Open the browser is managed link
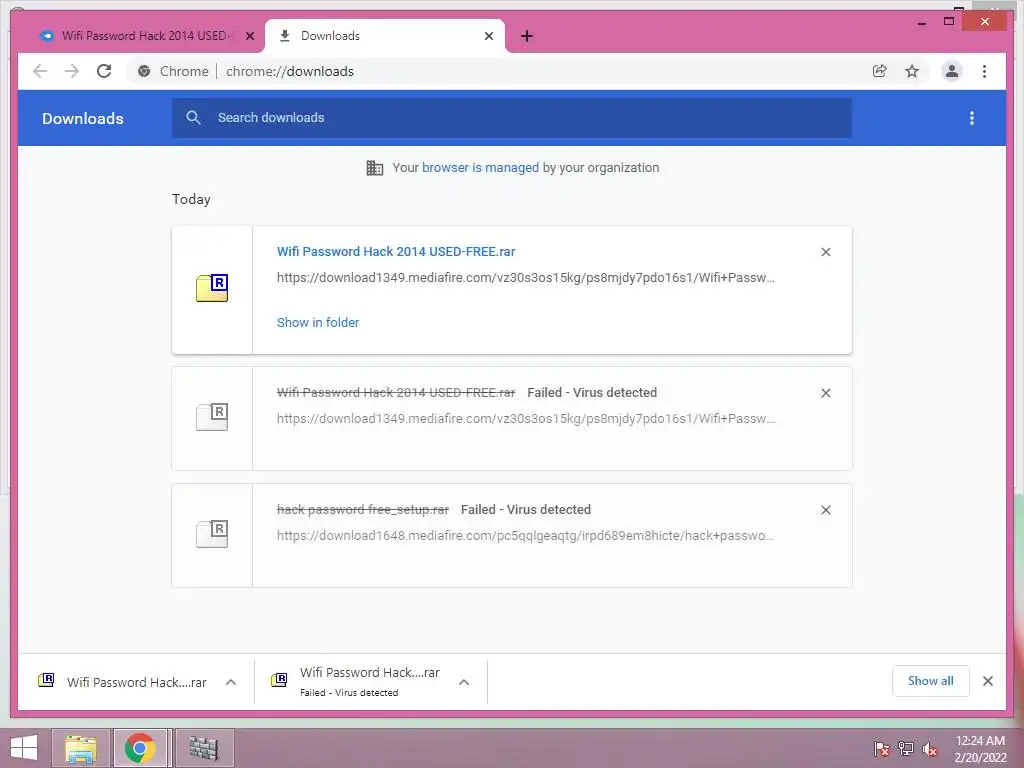1024x768 pixels. pyautogui.click(x=480, y=167)
